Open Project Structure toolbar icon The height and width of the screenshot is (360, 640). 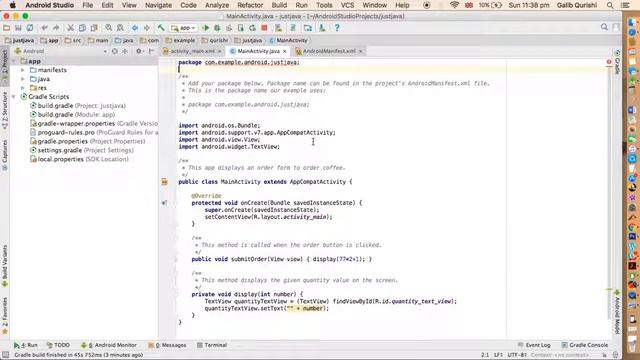pyautogui.click(x=308, y=28)
